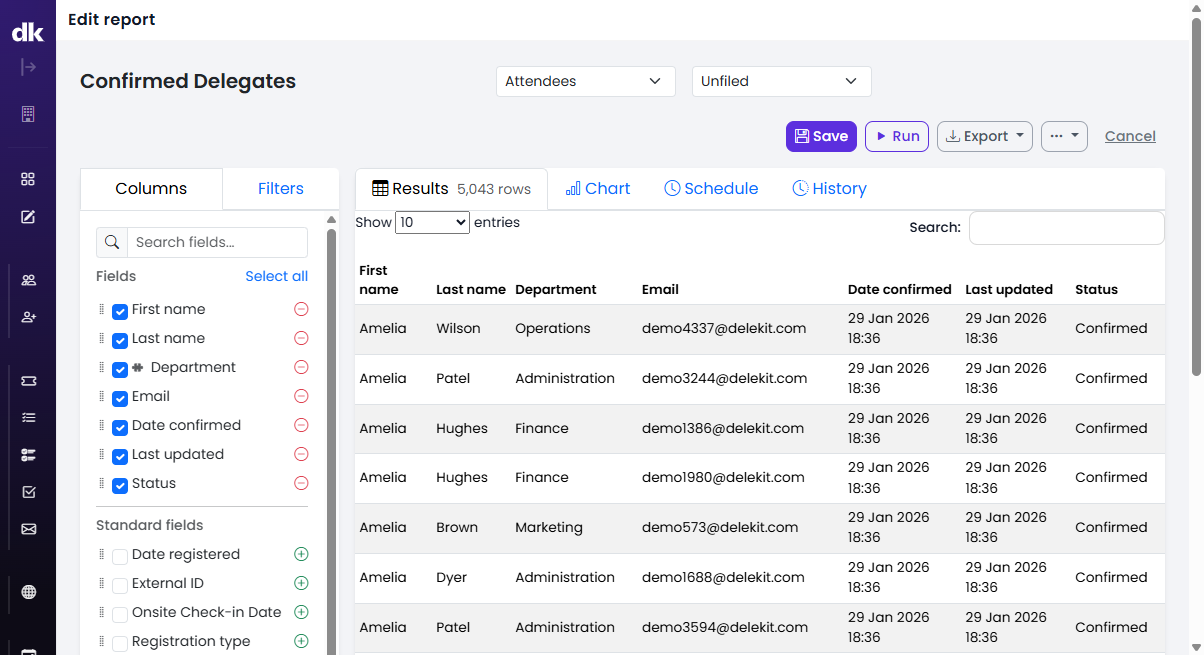
Task: Check the Date registered checkbox
Action: (x=120, y=556)
